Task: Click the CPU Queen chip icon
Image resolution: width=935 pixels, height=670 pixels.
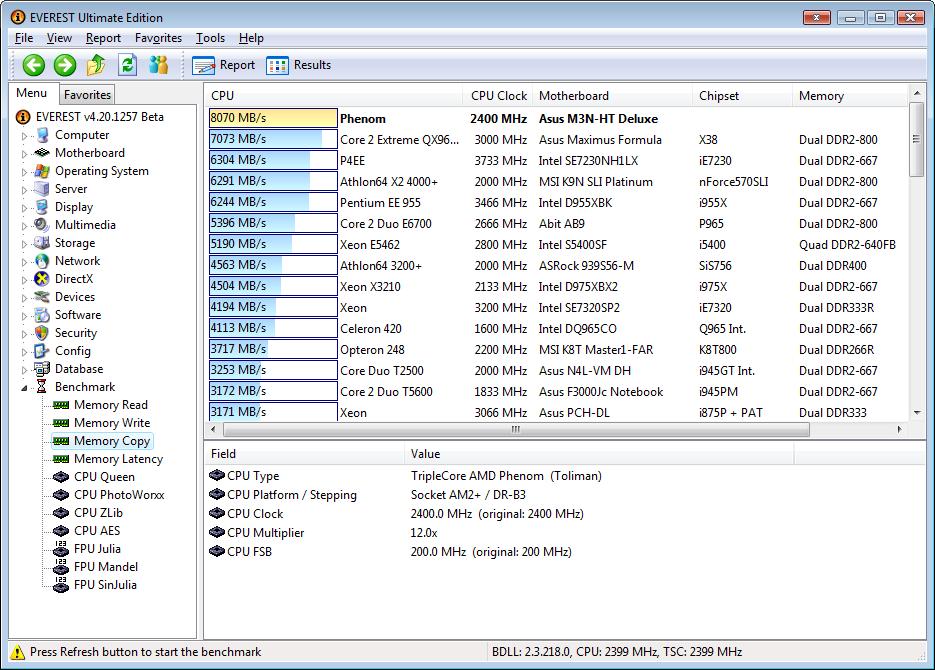Action: pyautogui.click(x=61, y=477)
